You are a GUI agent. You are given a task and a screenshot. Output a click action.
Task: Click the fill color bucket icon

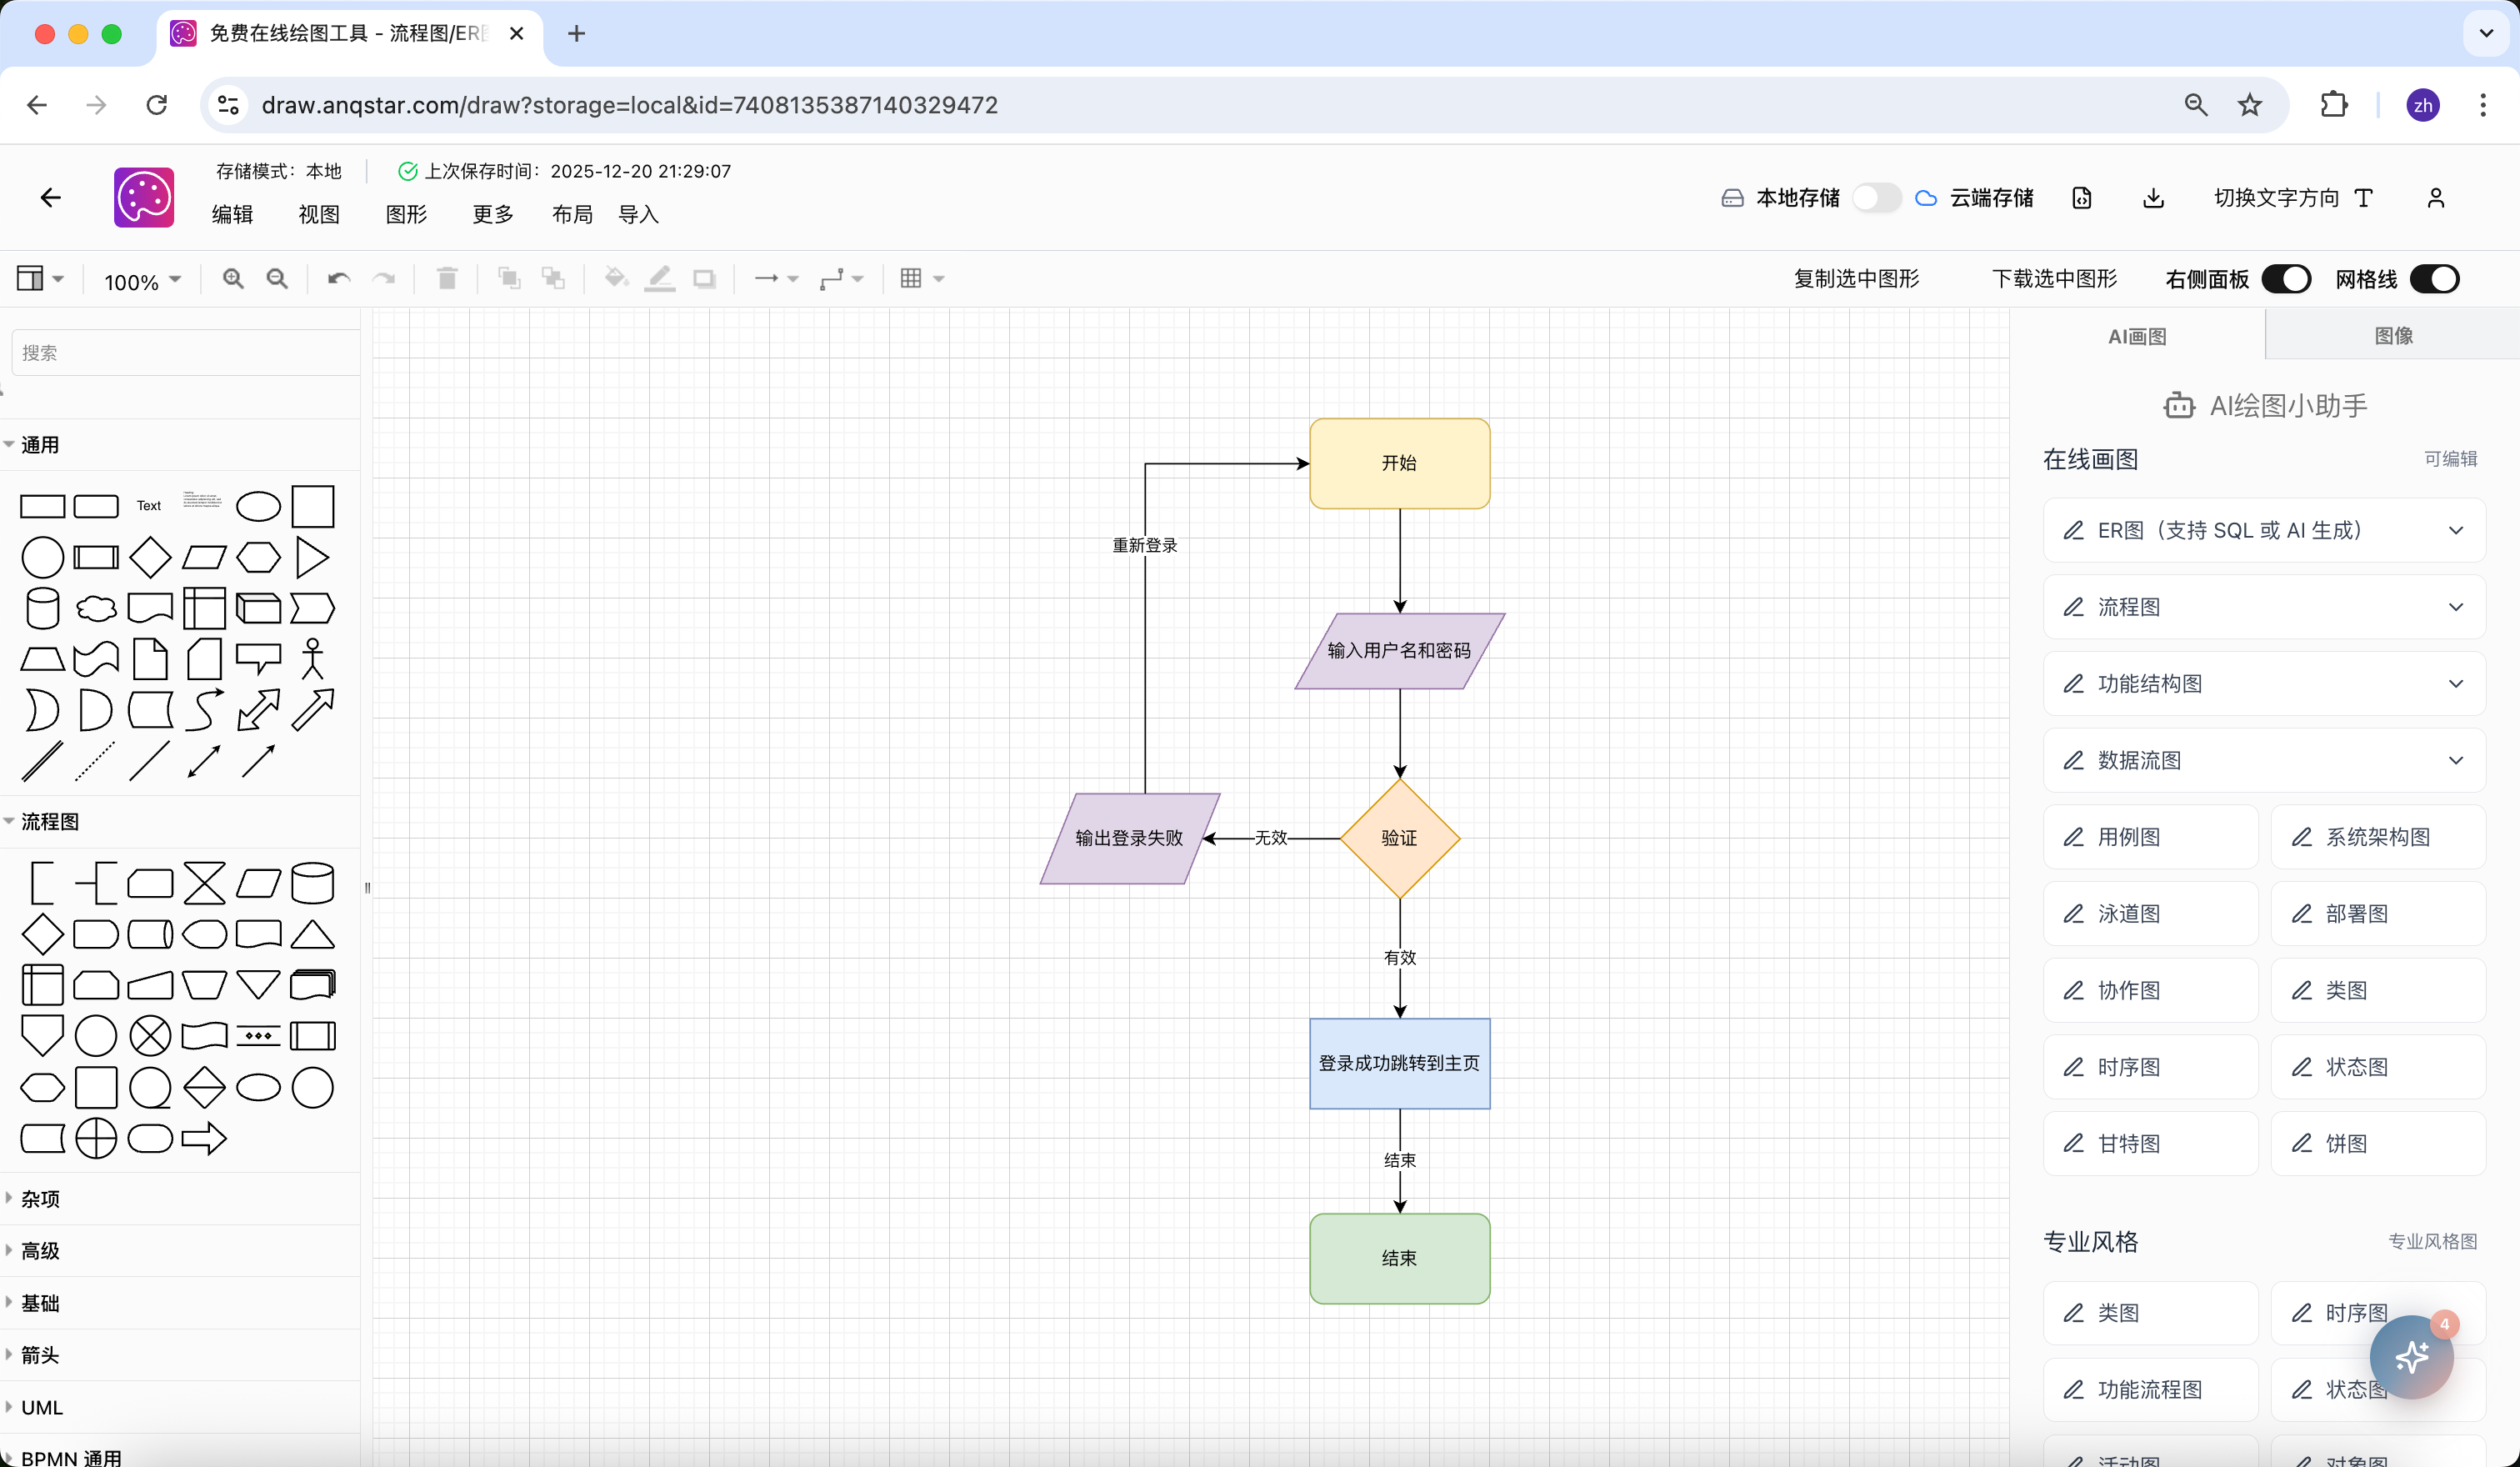coord(616,279)
